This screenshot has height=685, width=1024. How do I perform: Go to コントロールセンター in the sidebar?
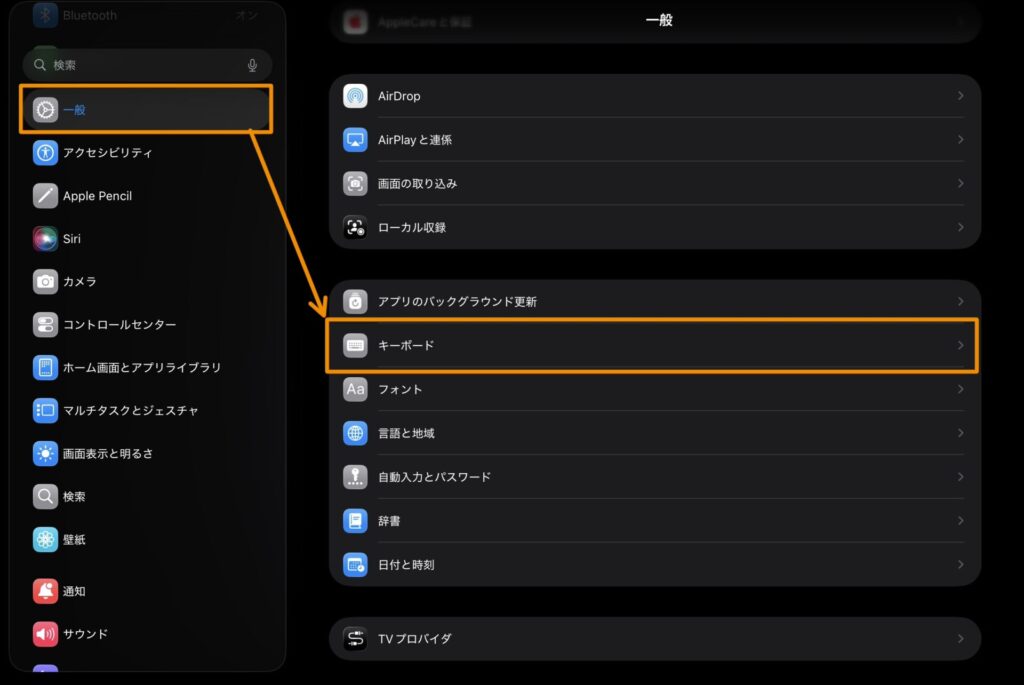119,325
